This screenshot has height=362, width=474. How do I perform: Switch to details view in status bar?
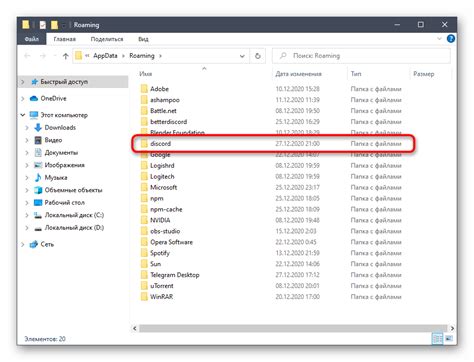pyautogui.click(x=437, y=339)
